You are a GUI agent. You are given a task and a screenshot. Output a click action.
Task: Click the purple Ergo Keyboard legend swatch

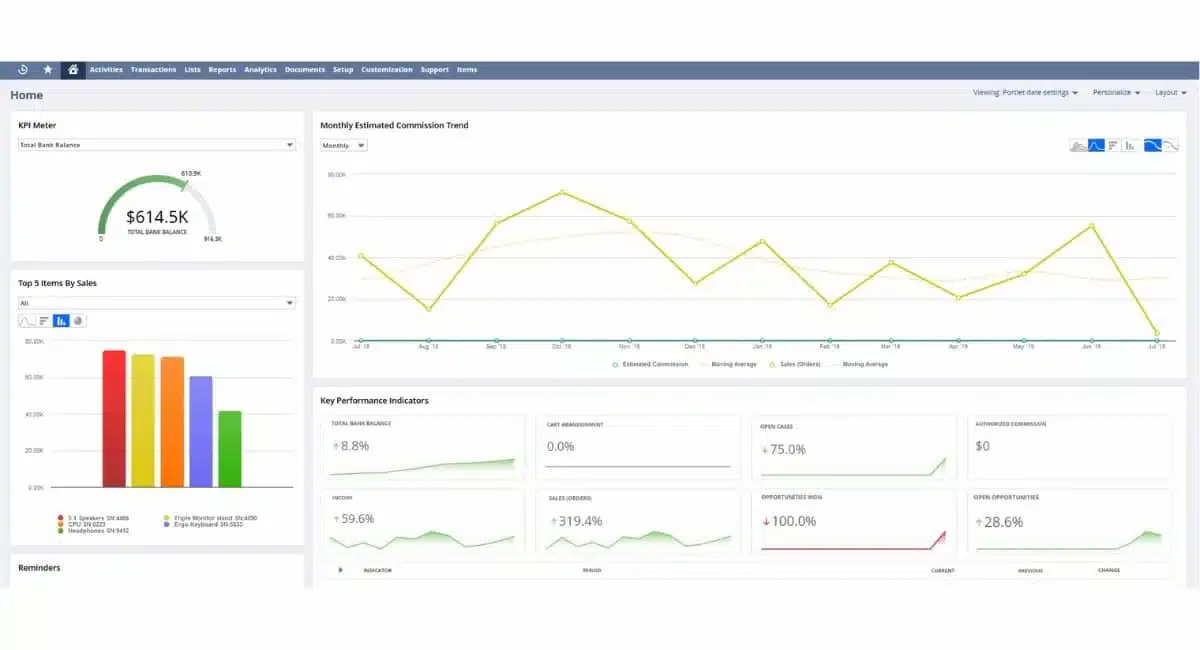(x=165, y=524)
